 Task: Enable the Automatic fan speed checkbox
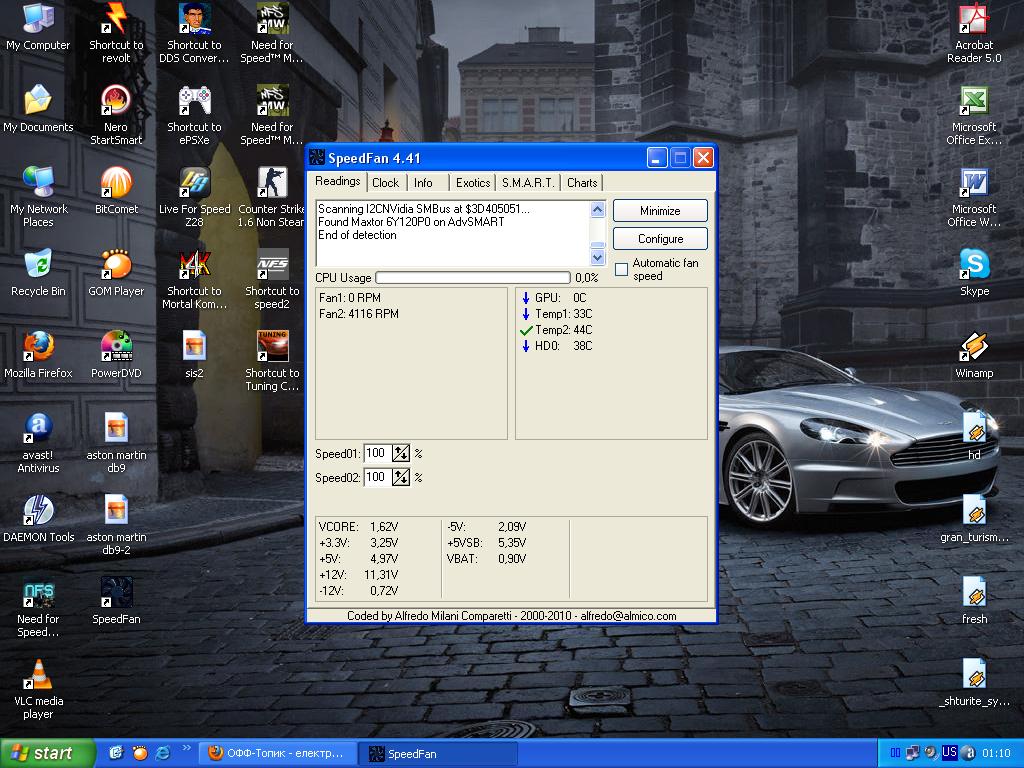tap(621, 269)
